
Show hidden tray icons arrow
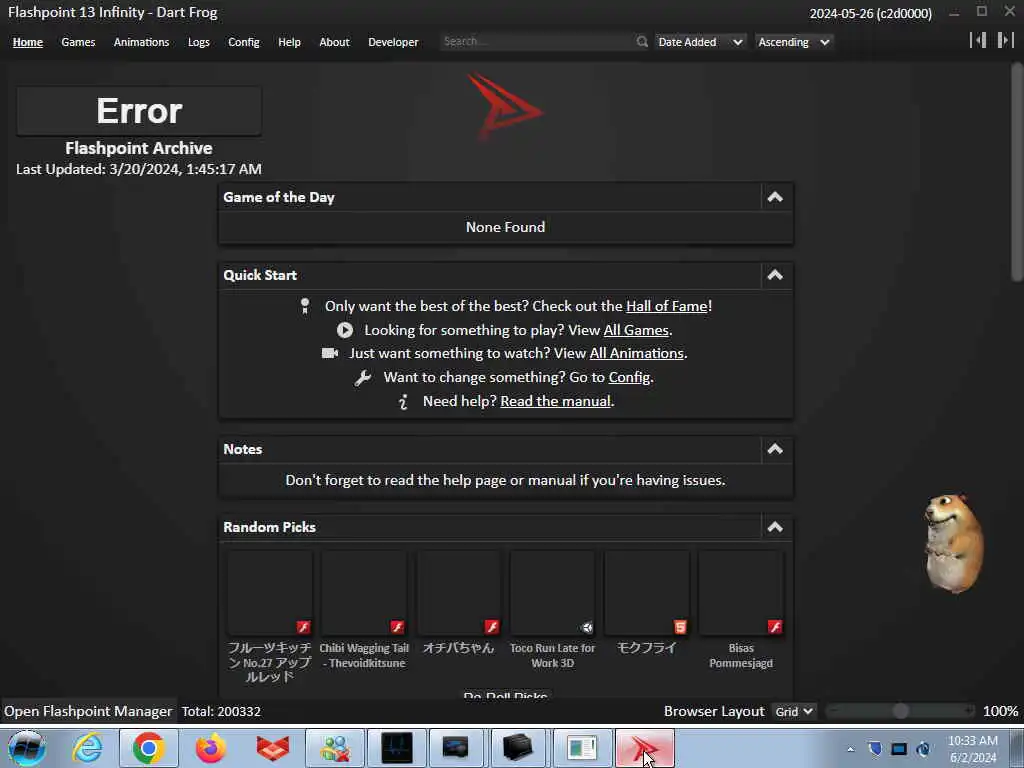pos(850,749)
